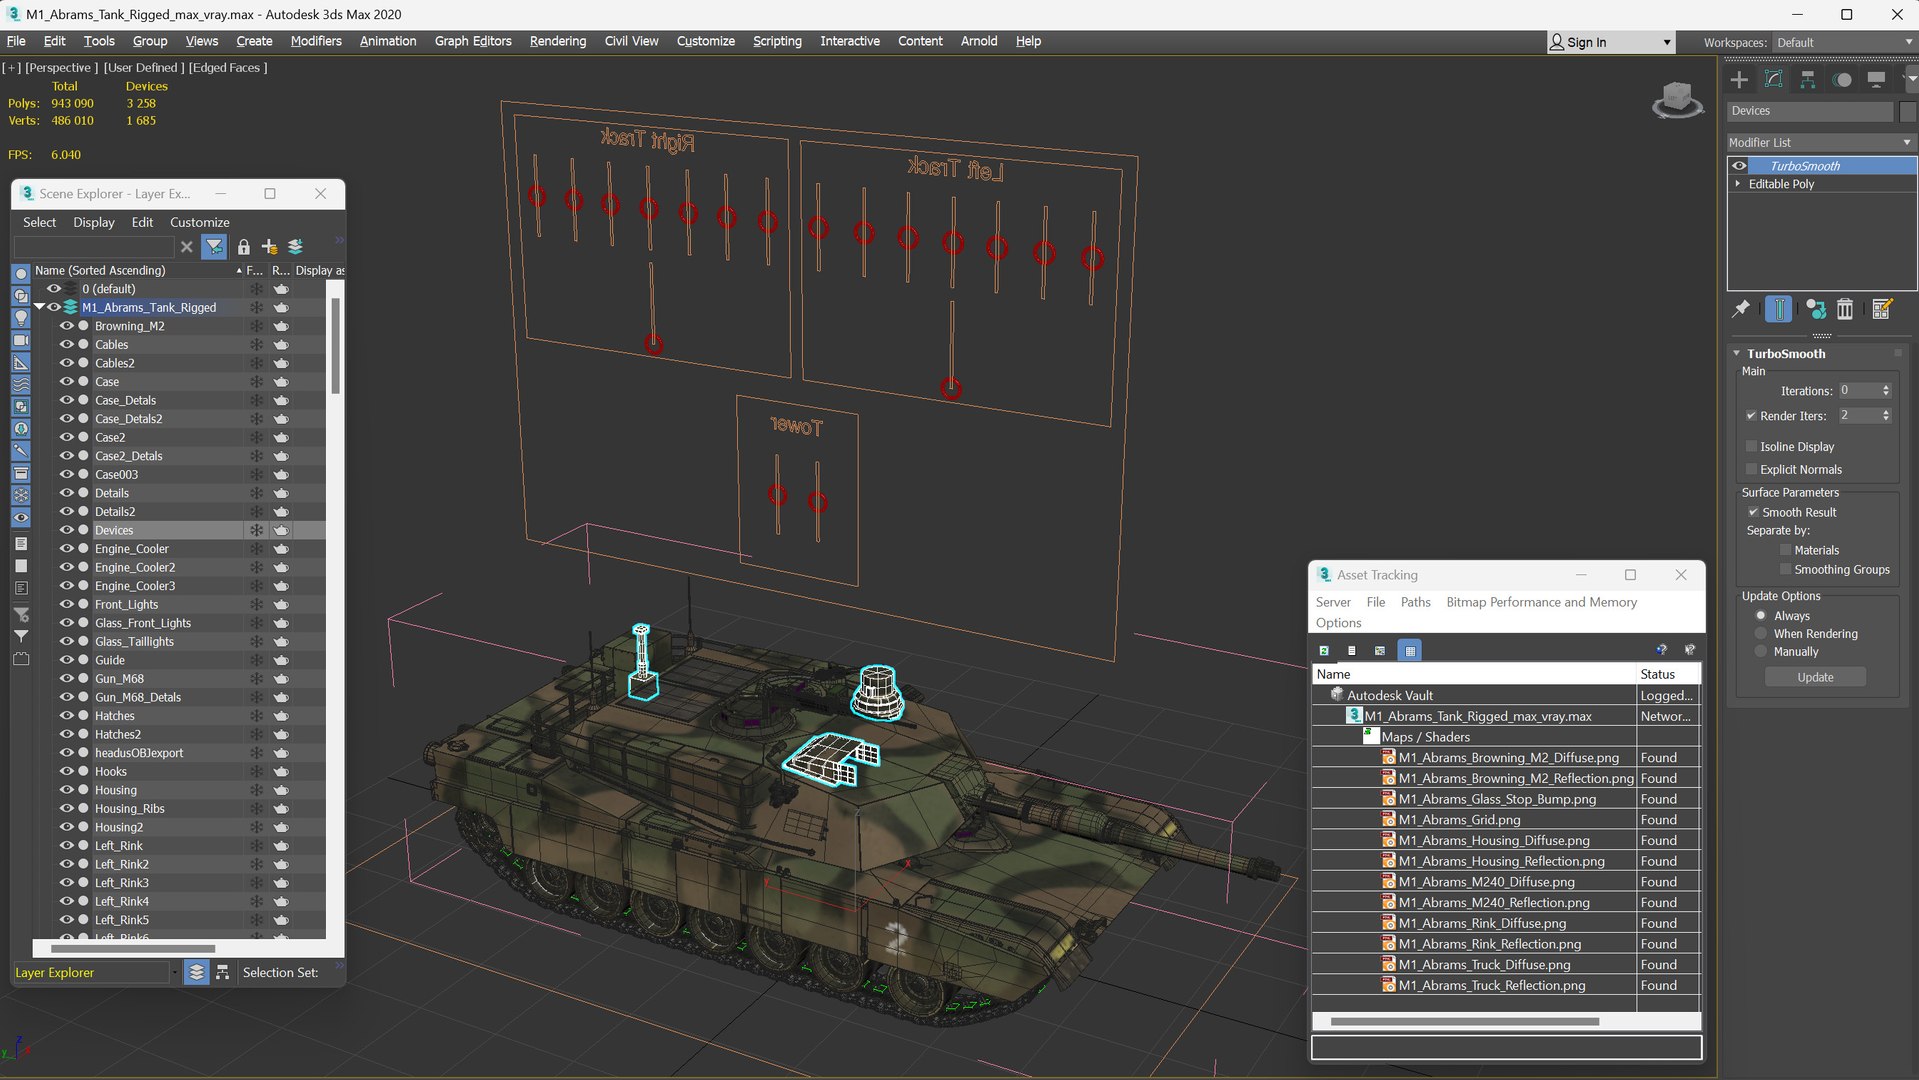Click the object color swatch beside Devices
This screenshot has height=1080, width=1919.
pos(1906,111)
